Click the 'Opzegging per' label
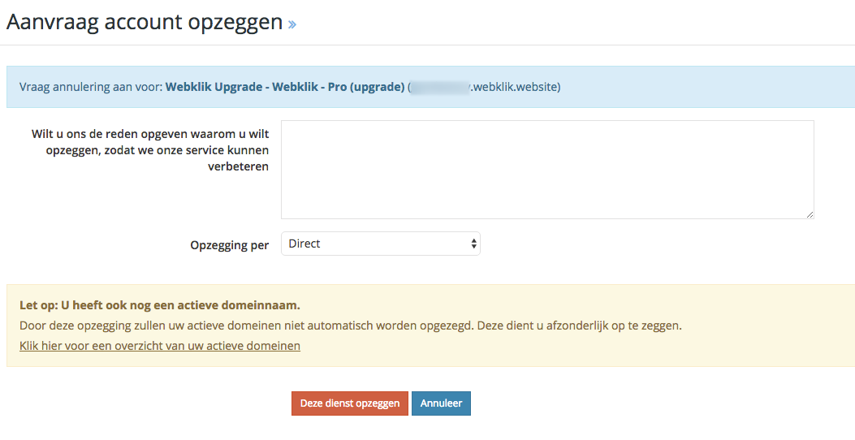The width and height of the screenshot is (855, 440). (230, 245)
